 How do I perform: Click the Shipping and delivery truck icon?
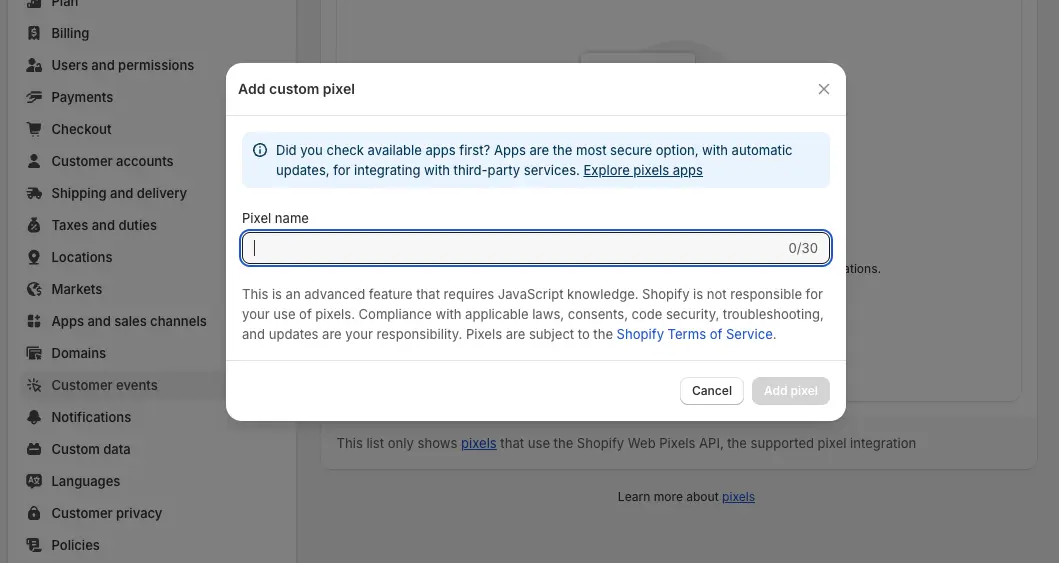[x=34, y=193]
